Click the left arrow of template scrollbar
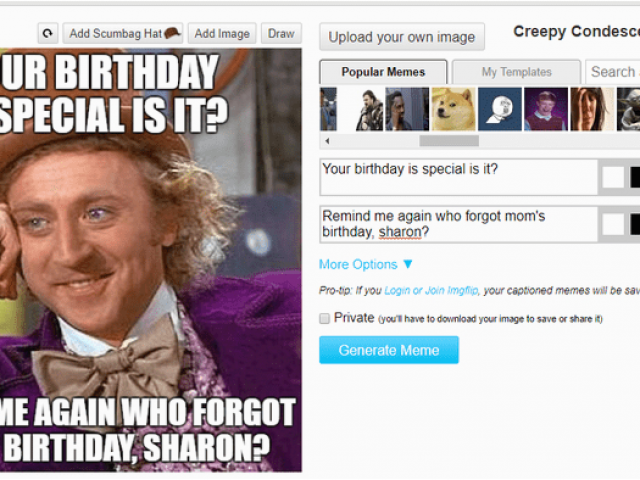This screenshot has width=640, height=480. click(327, 141)
